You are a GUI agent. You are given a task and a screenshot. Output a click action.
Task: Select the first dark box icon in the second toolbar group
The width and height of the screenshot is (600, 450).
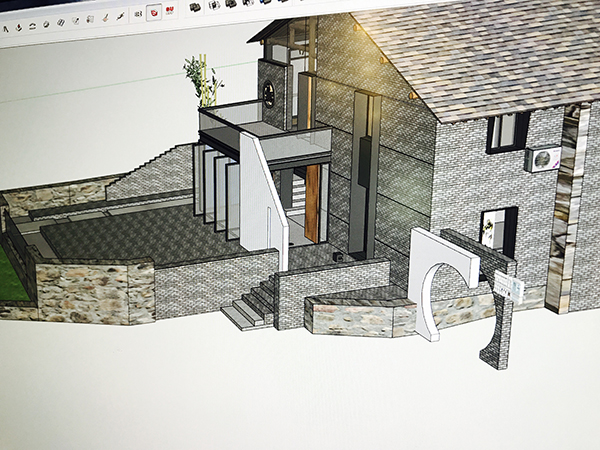[x=196, y=7]
